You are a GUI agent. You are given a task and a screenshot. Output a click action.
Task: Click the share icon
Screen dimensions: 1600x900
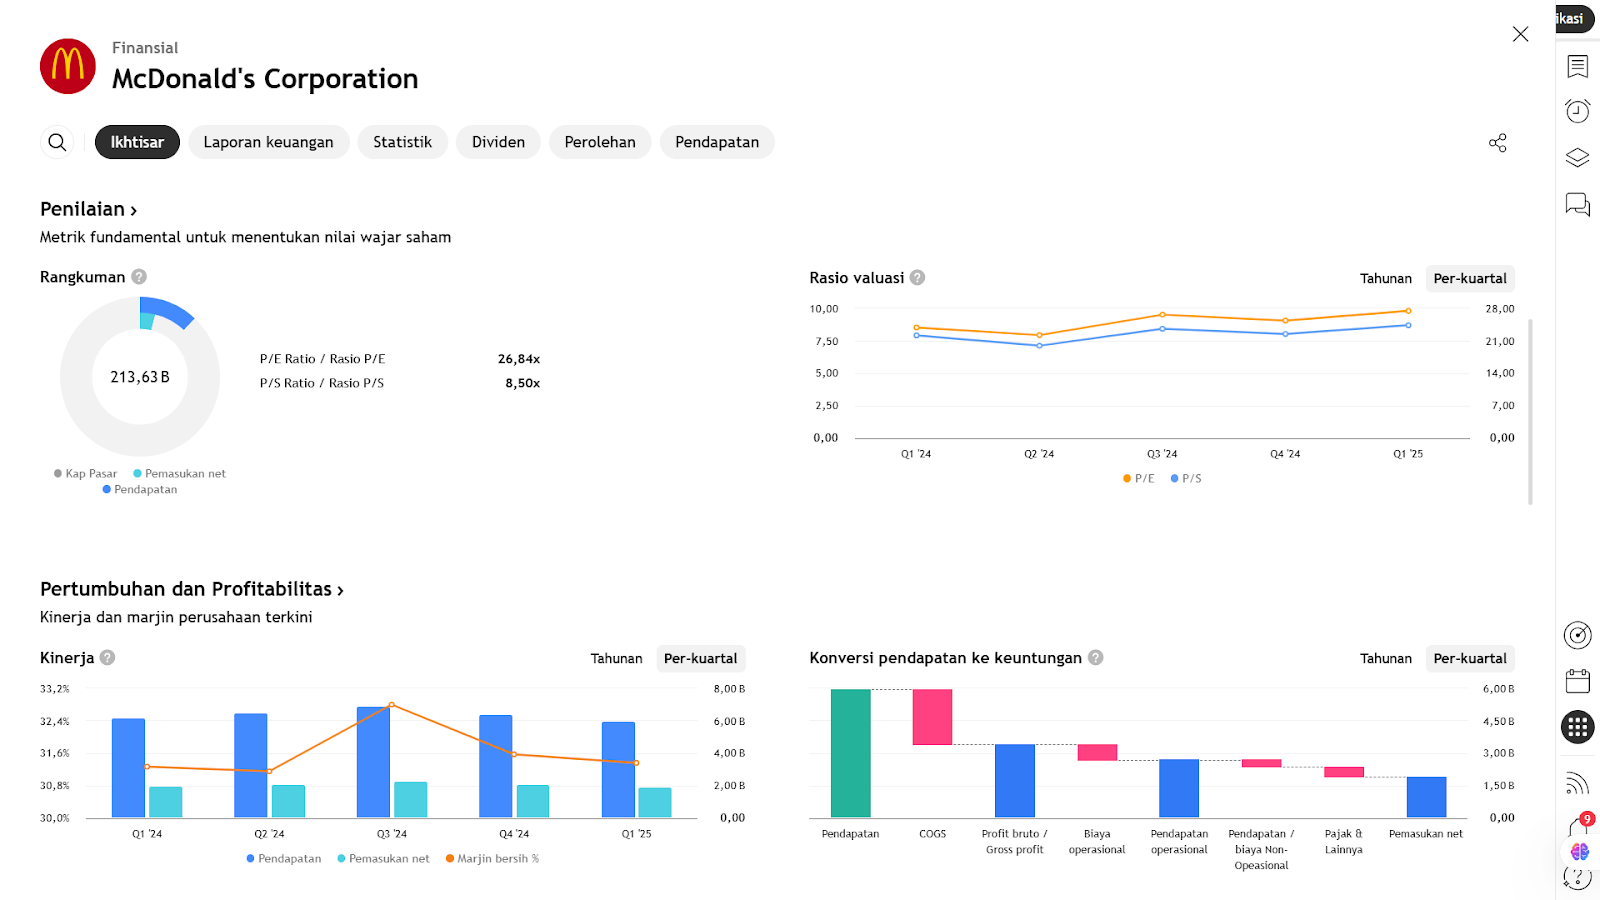(x=1497, y=143)
